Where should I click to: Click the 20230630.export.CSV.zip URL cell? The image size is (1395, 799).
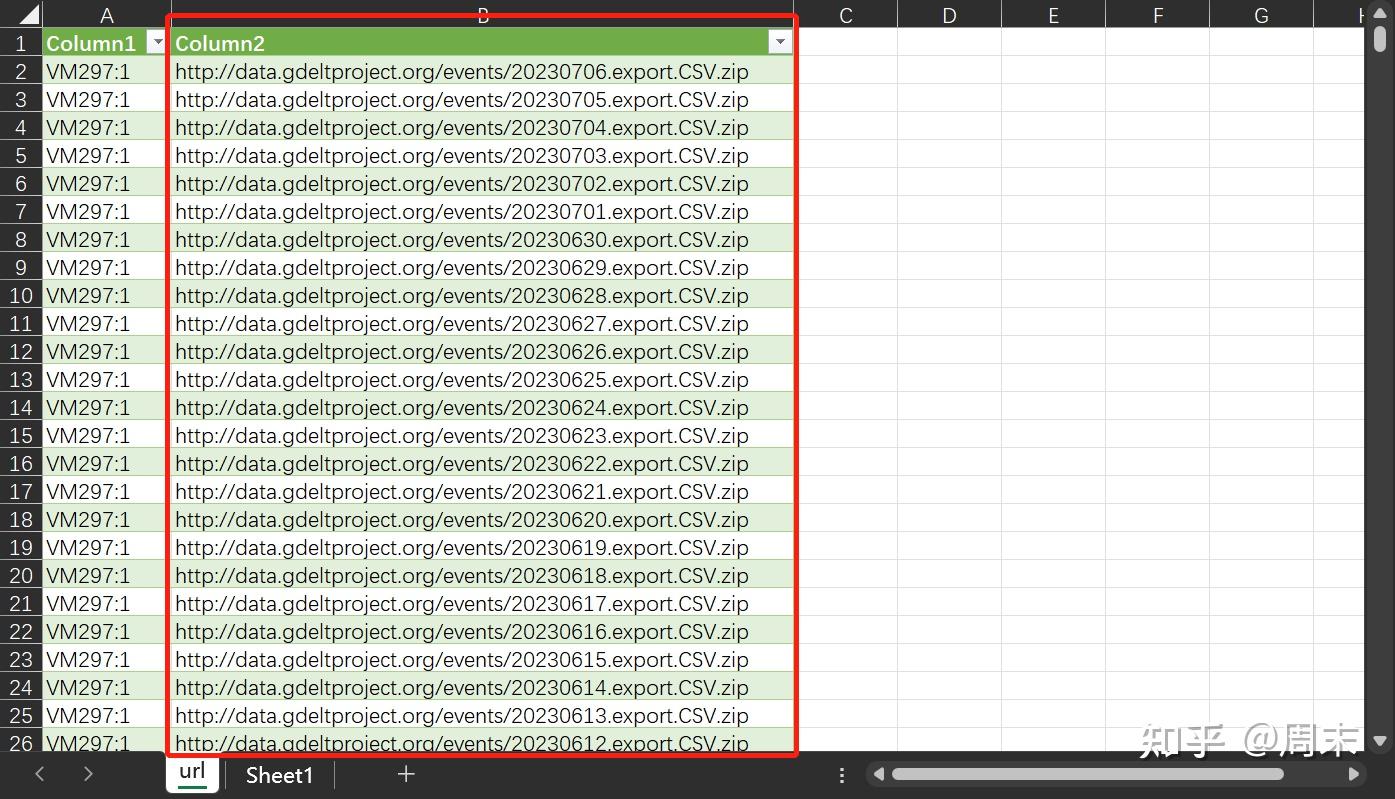pyautogui.click(x=483, y=239)
